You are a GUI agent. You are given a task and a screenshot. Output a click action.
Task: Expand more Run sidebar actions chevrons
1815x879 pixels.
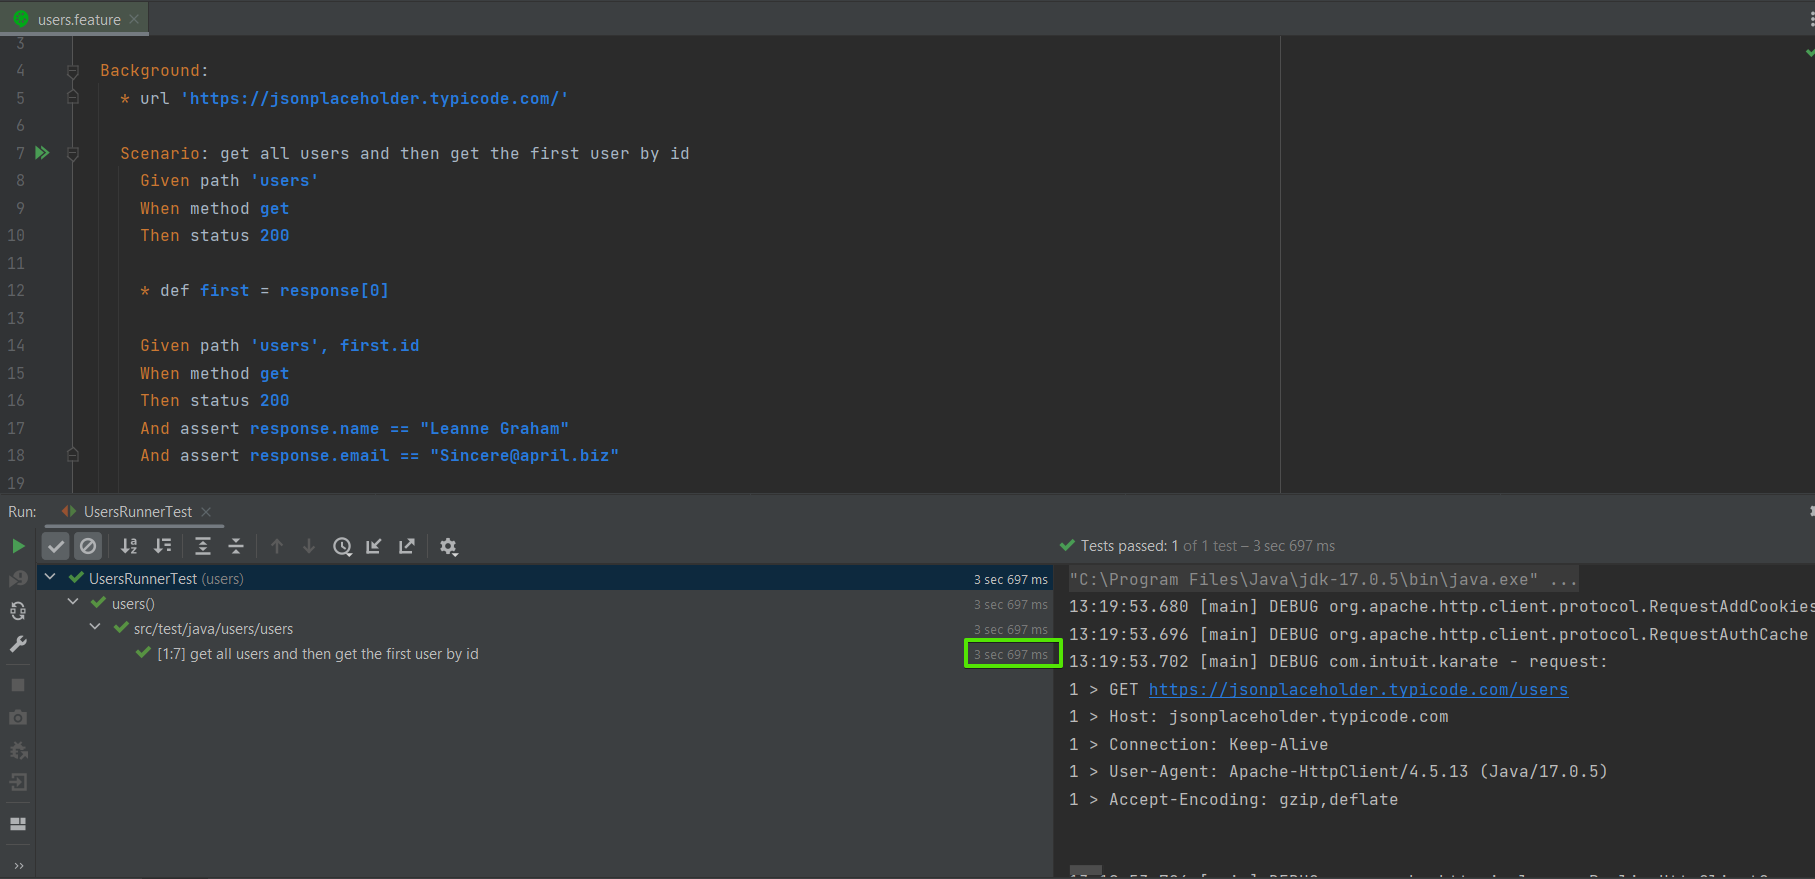(x=18, y=866)
